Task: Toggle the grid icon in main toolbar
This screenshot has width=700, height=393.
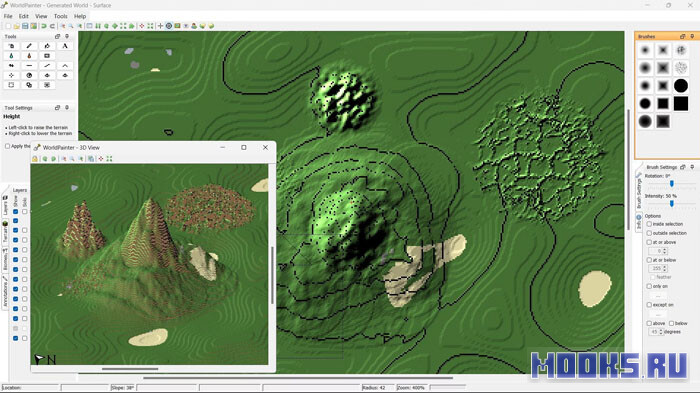Action: click(x=89, y=26)
